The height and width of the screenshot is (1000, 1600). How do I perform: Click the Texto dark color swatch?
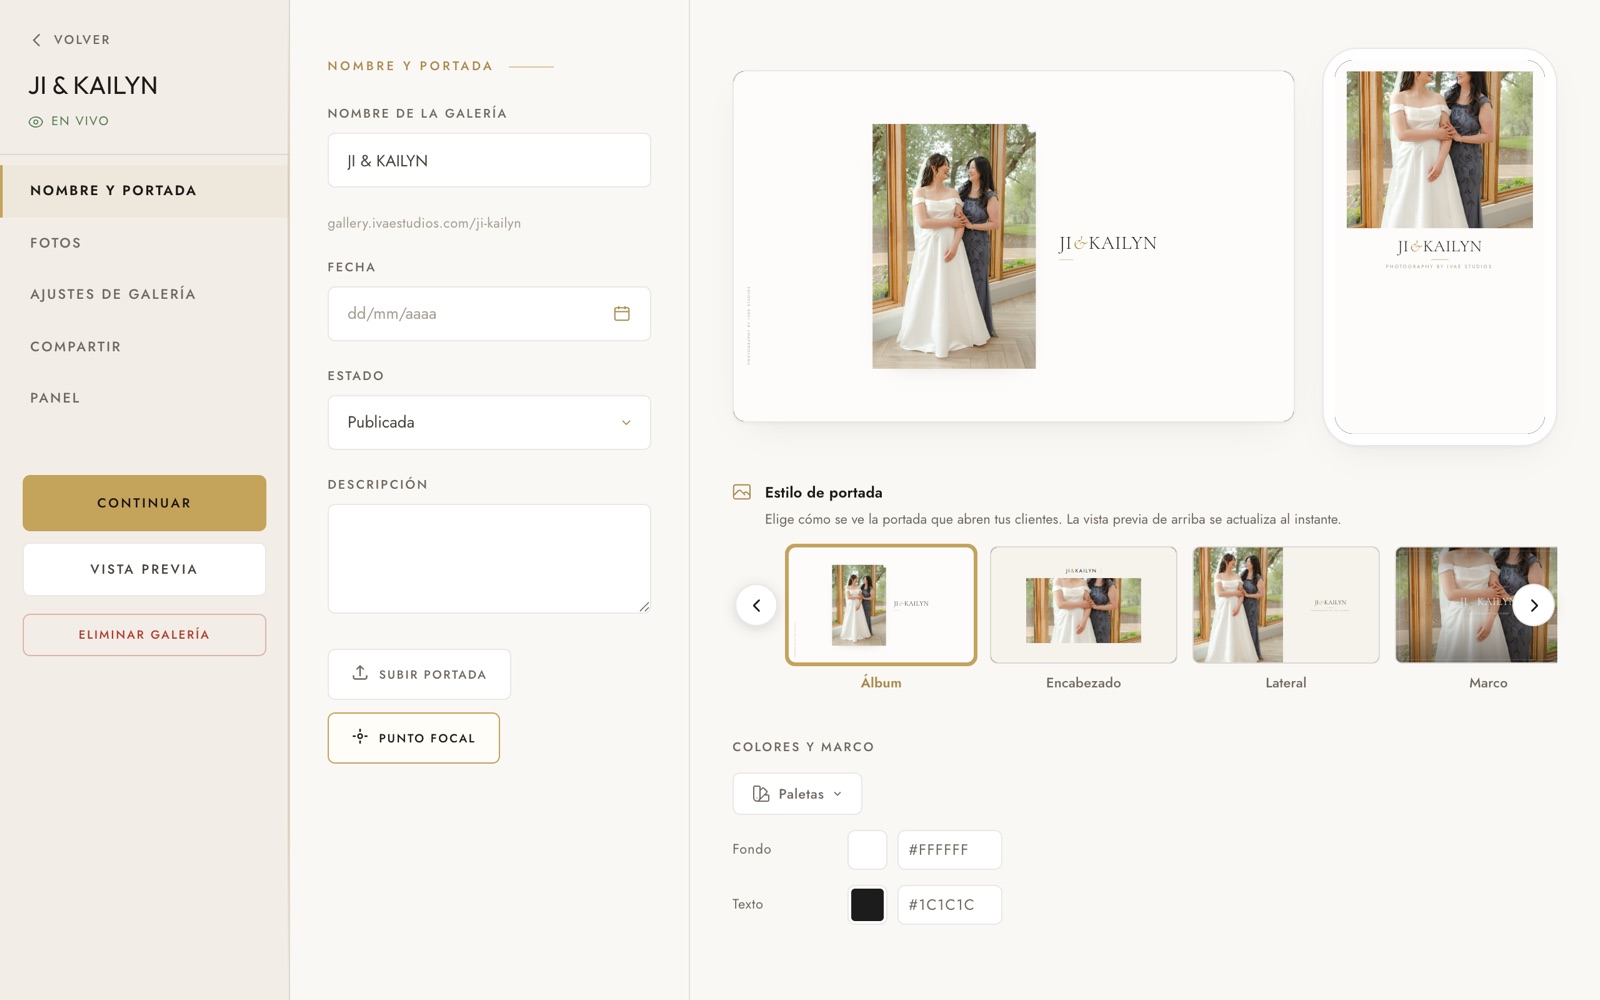[x=867, y=905]
